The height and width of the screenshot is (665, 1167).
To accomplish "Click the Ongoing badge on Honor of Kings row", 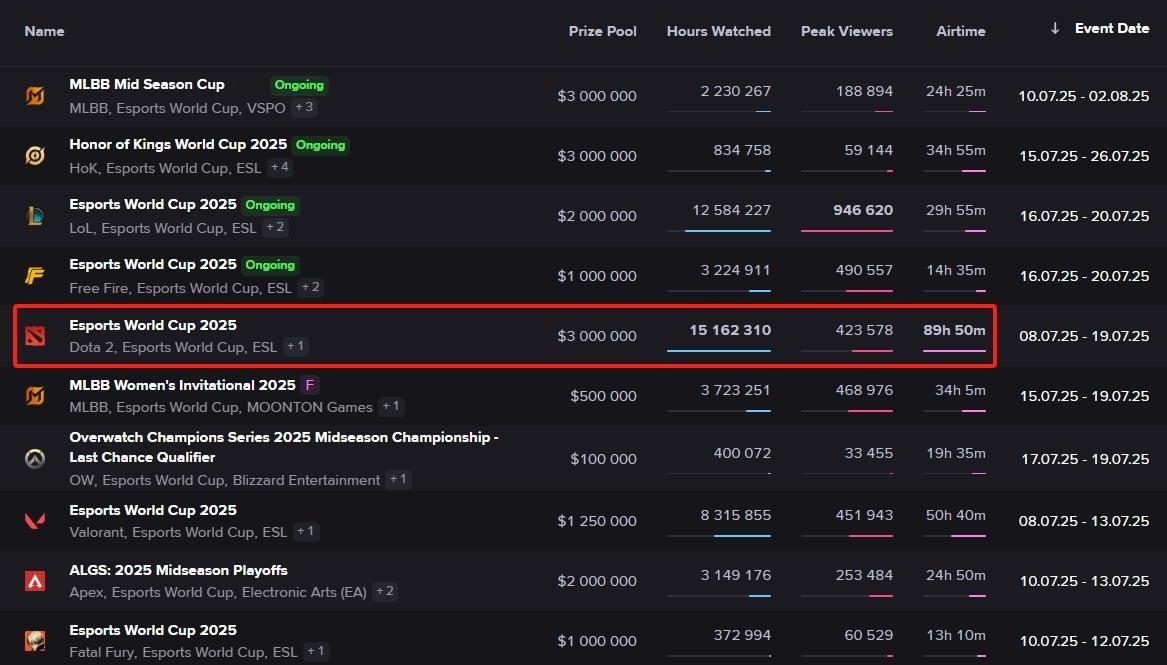I will pyautogui.click(x=321, y=145).
